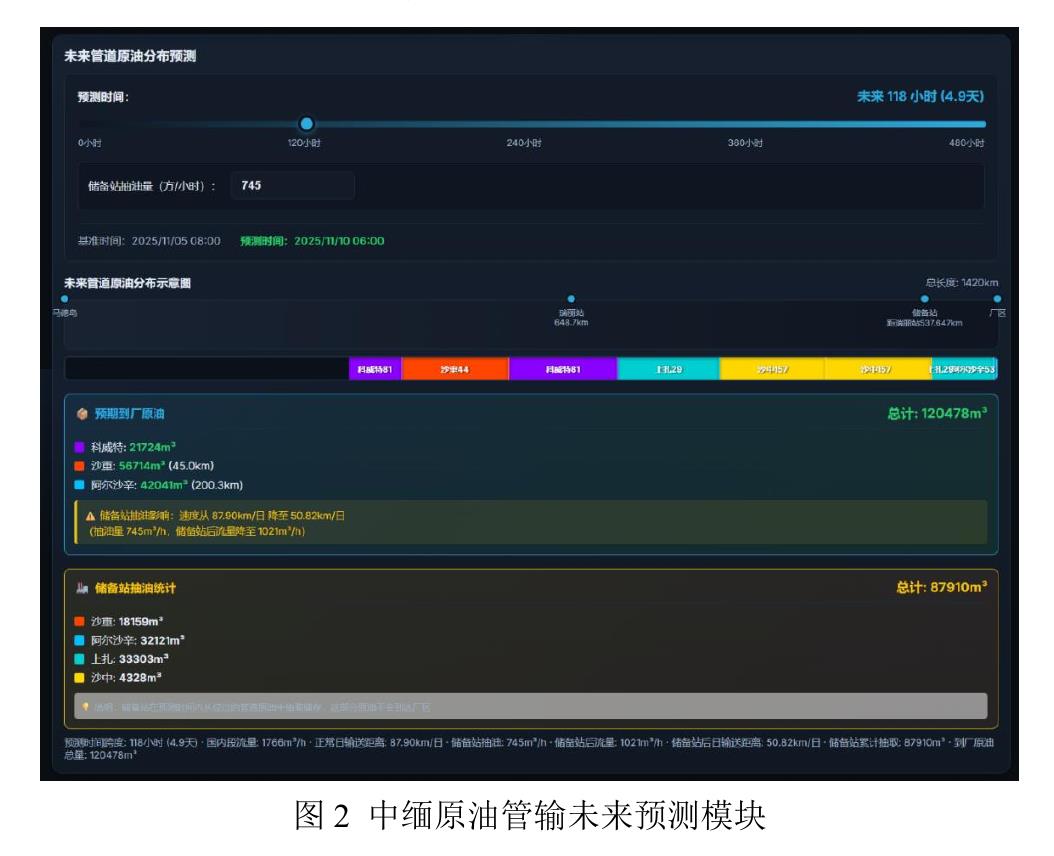Click the 240小时 tick label under the slider
The image size is (1054, 856).
pyautogui.click(x=524, y=143)
